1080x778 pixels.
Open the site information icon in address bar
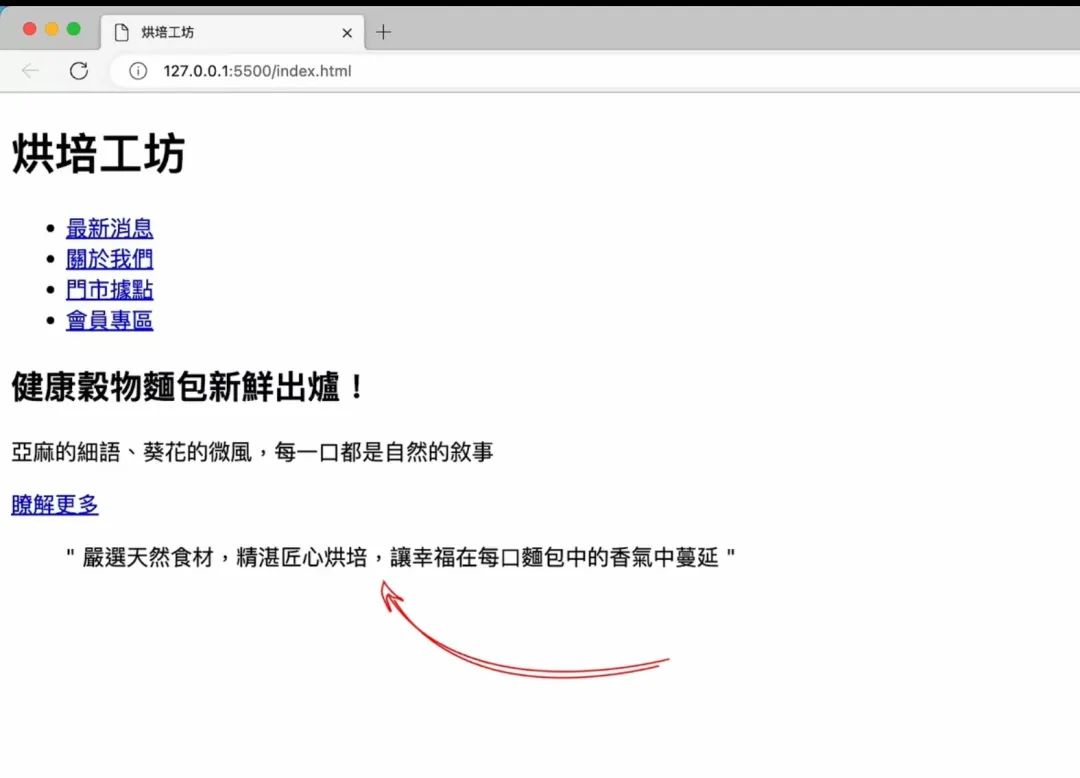[139, 71]
